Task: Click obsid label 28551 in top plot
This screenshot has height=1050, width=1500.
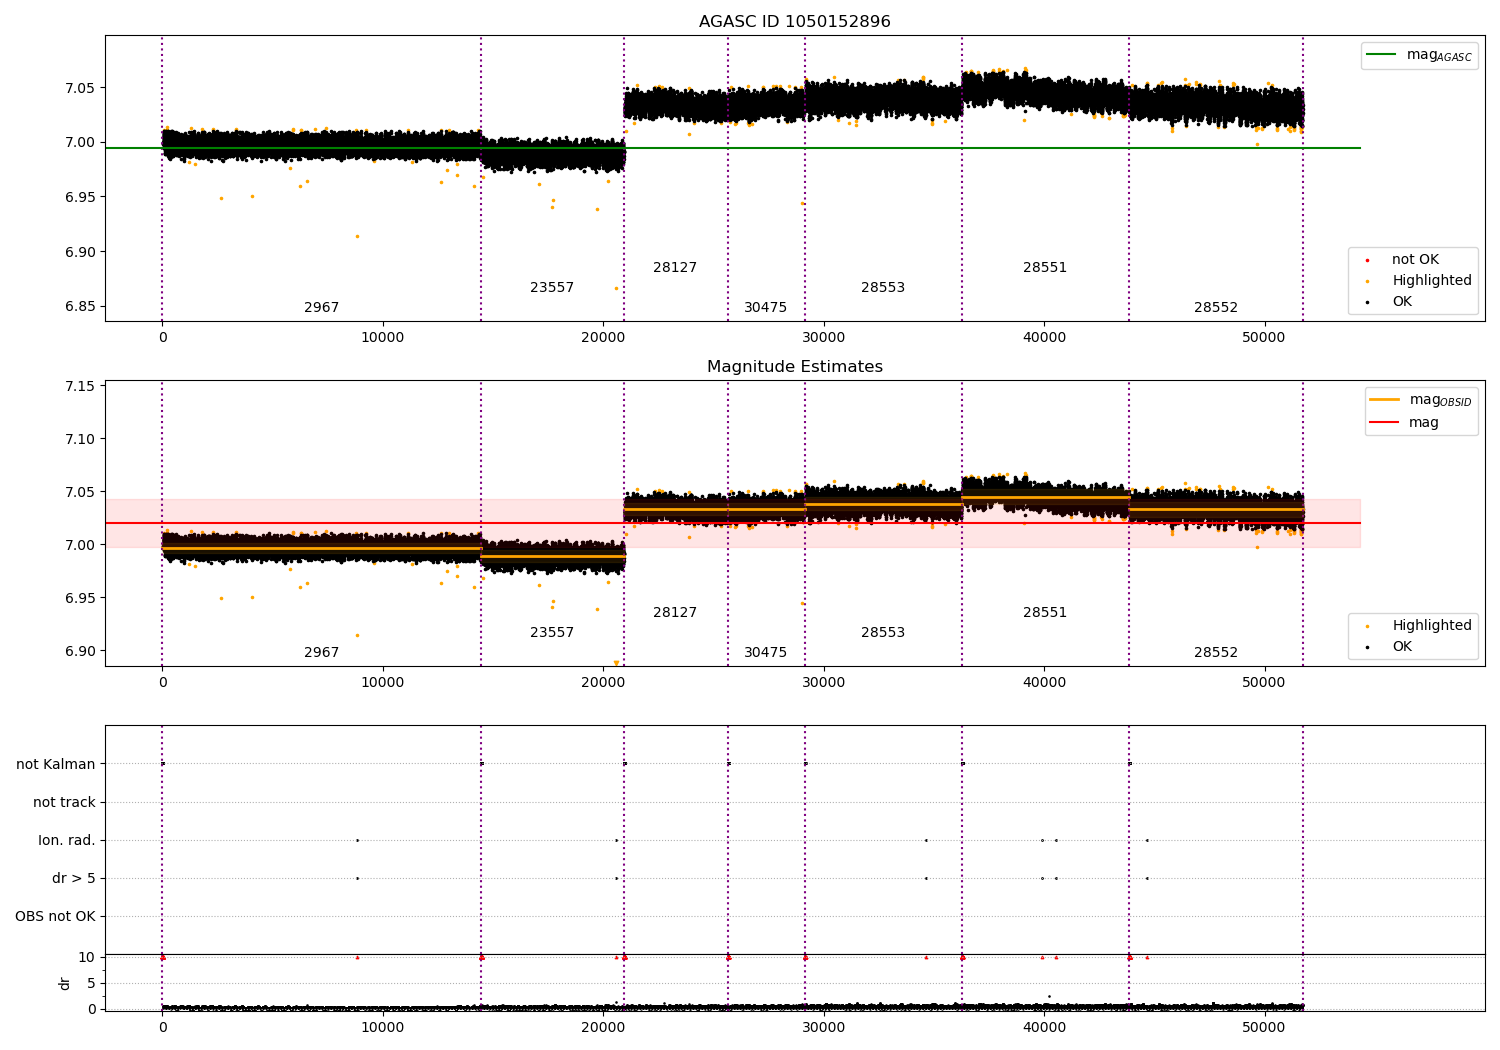Action: pyautogui.click(x=1045, y=268)
